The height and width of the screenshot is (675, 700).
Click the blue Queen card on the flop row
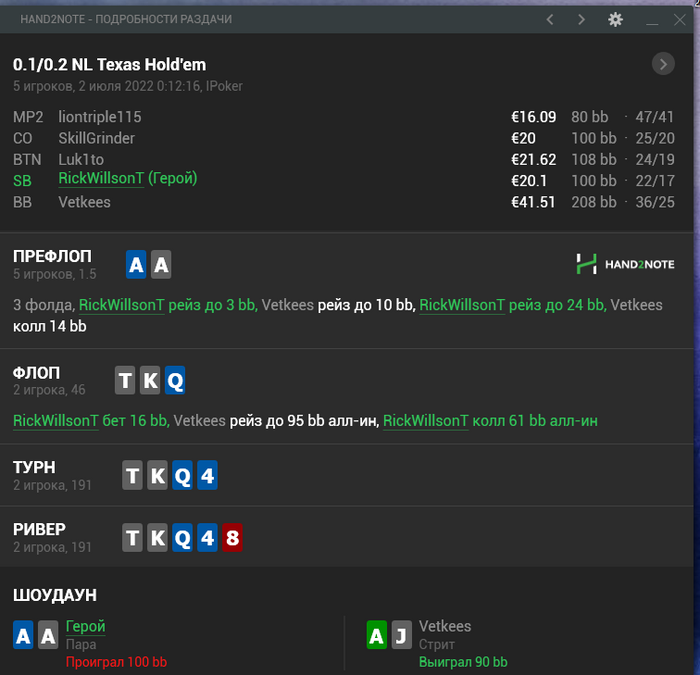pyautogui.click(x=175, y=380)
